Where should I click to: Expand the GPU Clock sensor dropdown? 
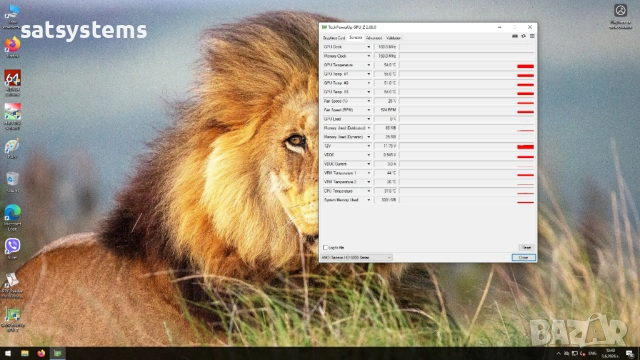pyautogui.click(x=369, y=47)
